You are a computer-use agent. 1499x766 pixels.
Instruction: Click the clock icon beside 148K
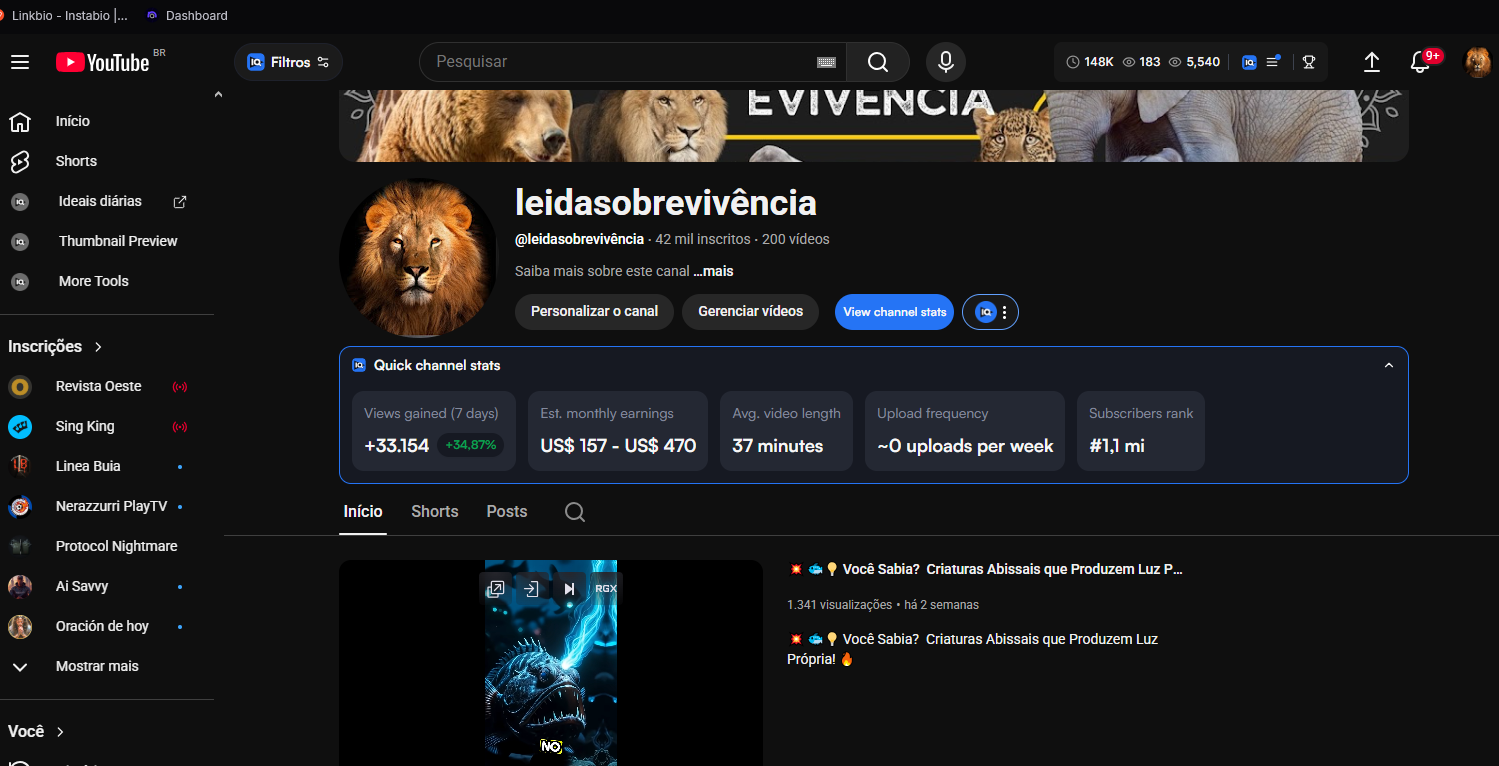tap(1073, 62)
